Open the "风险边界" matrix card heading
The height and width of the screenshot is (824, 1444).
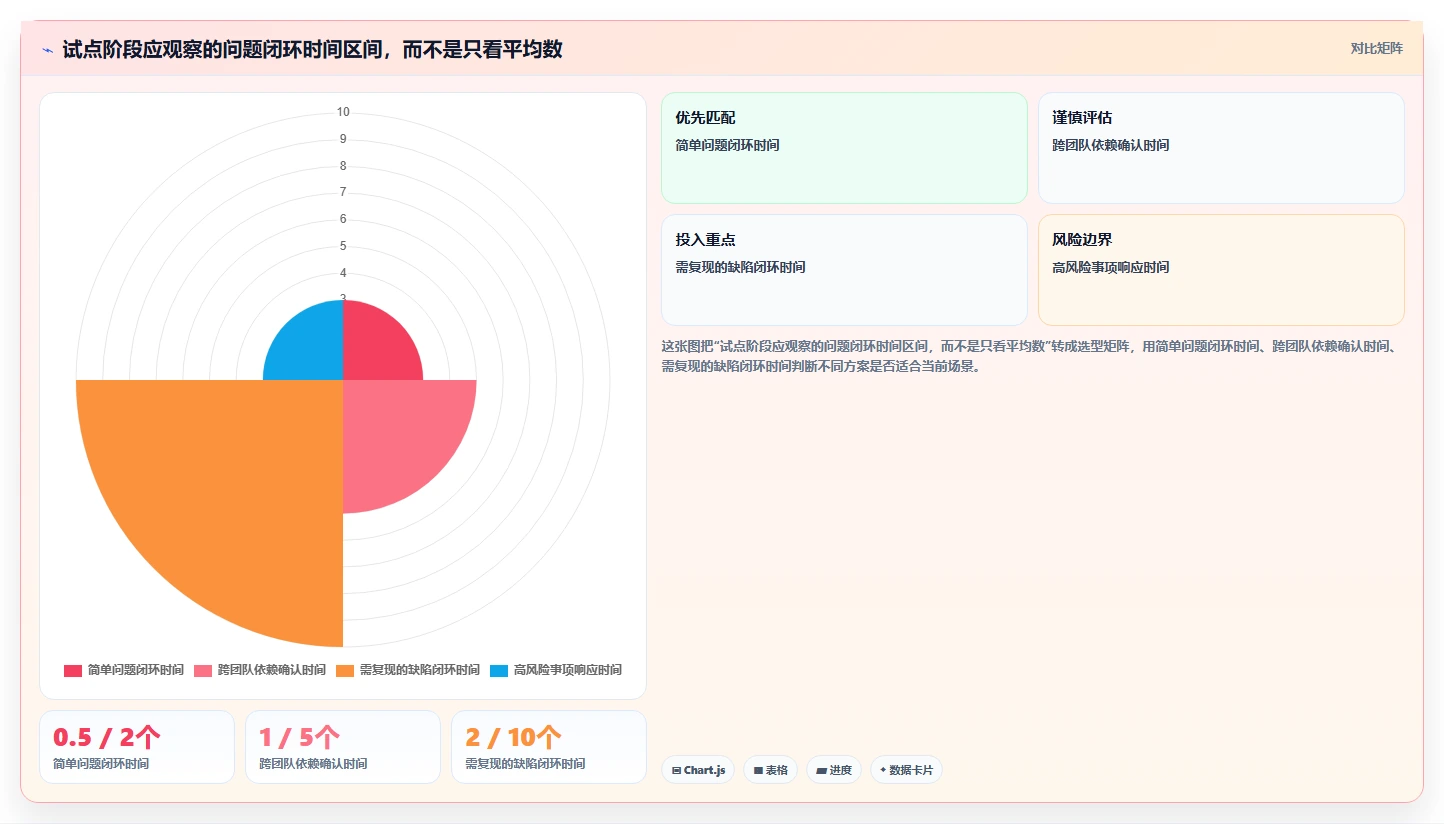tap(1082, 240)
